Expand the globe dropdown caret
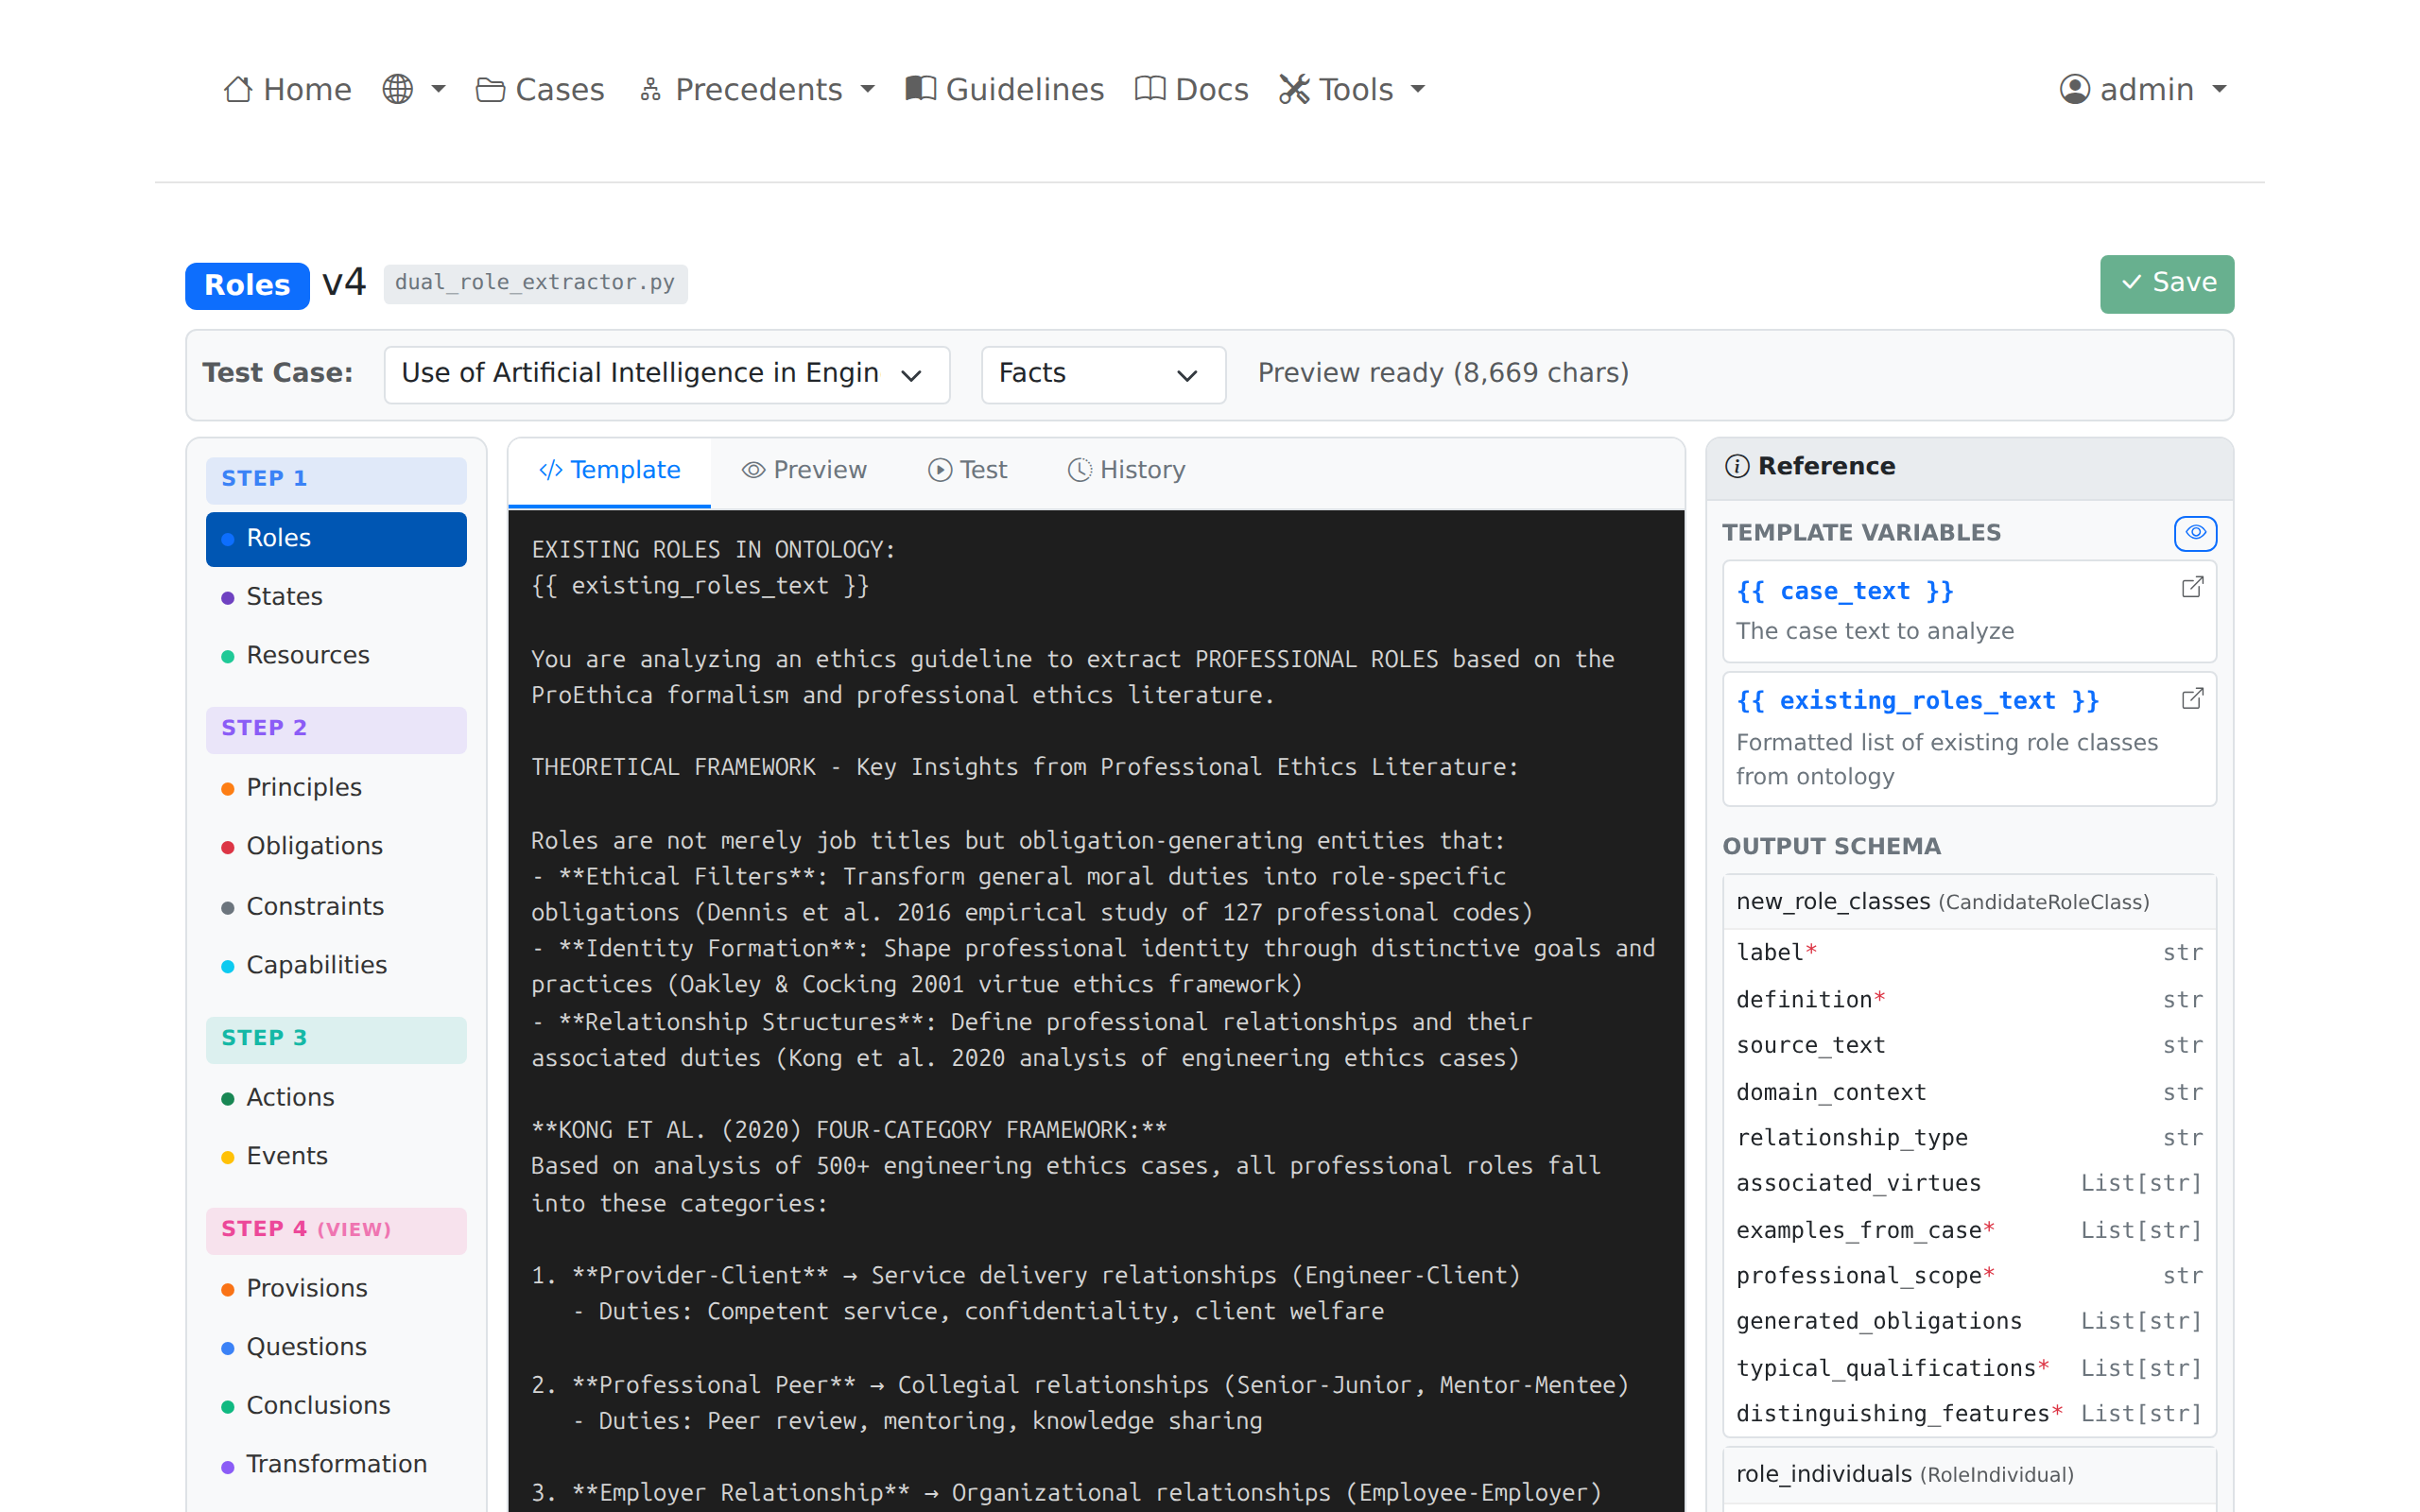This screenshot has width=2420, height=1512. [438, 90]
